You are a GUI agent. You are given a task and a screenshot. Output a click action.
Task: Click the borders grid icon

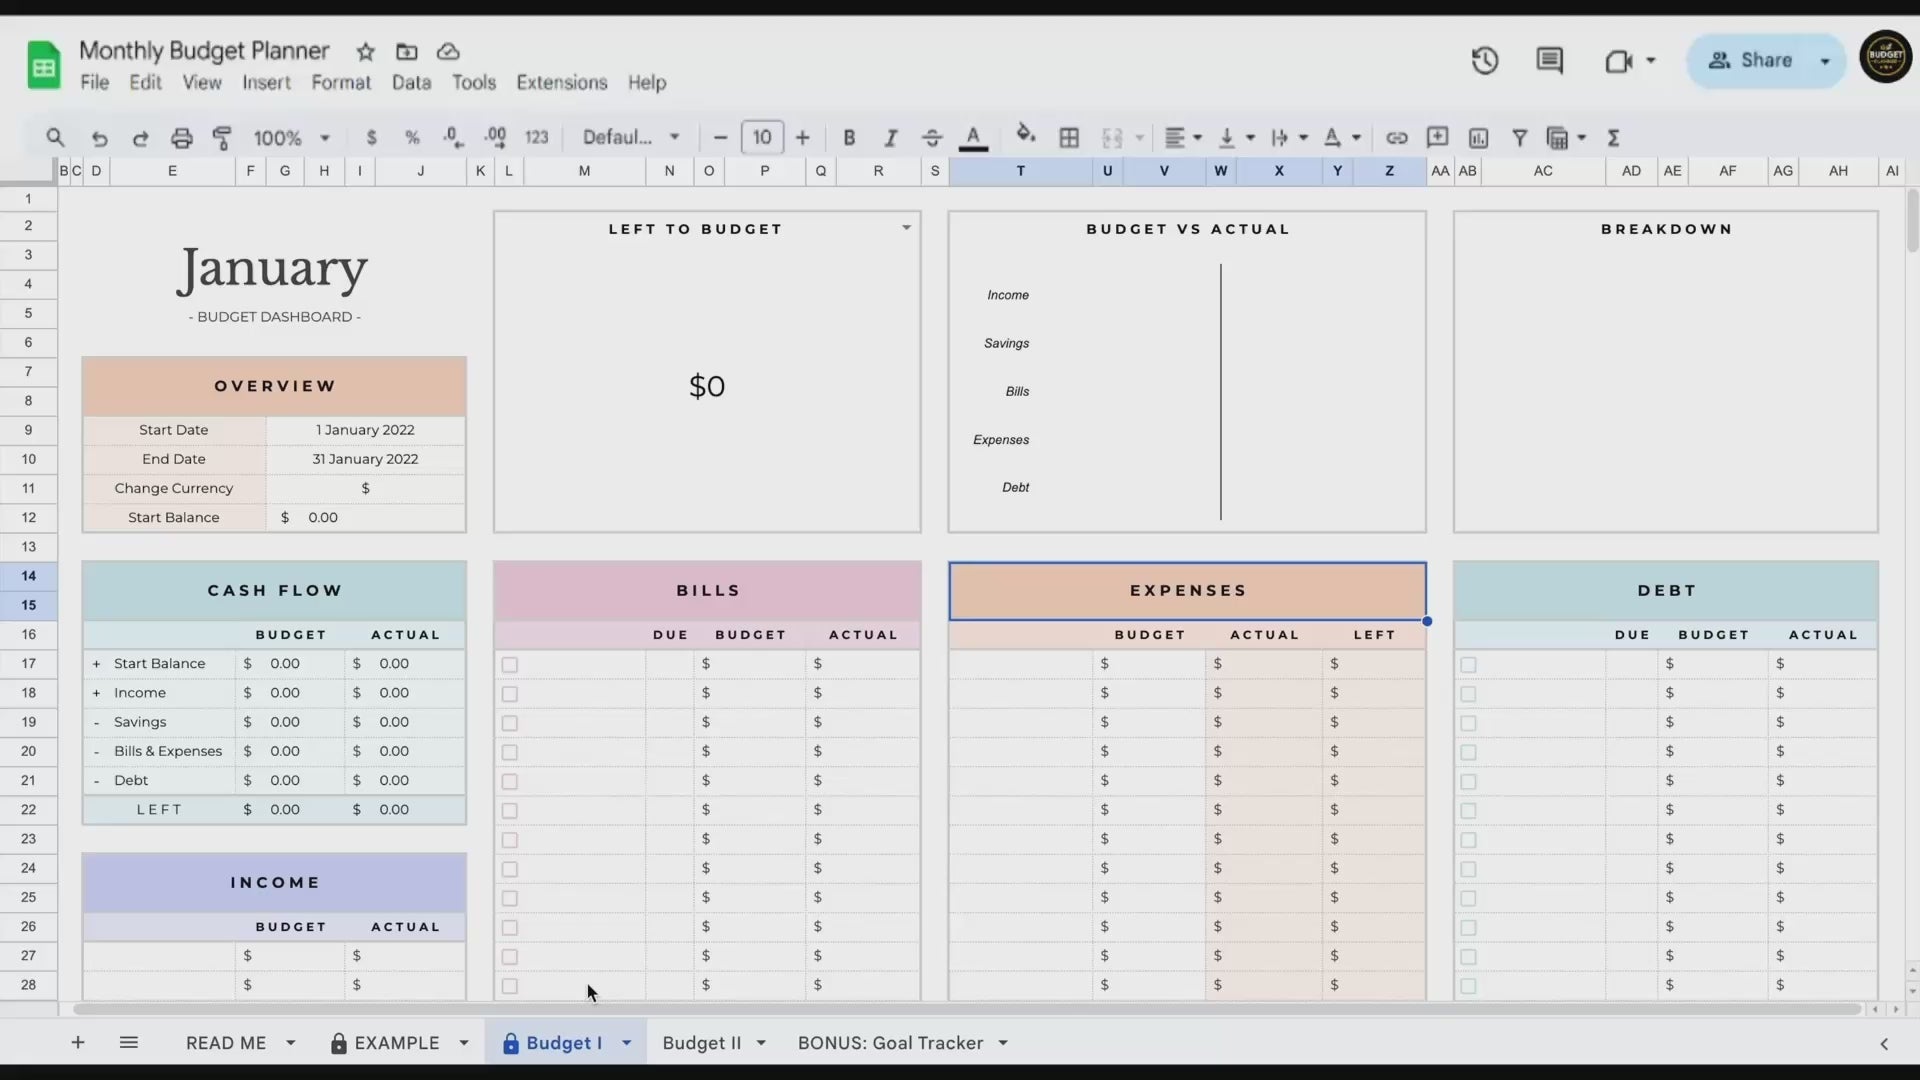pyautogui.click(x=1069, y=137)
